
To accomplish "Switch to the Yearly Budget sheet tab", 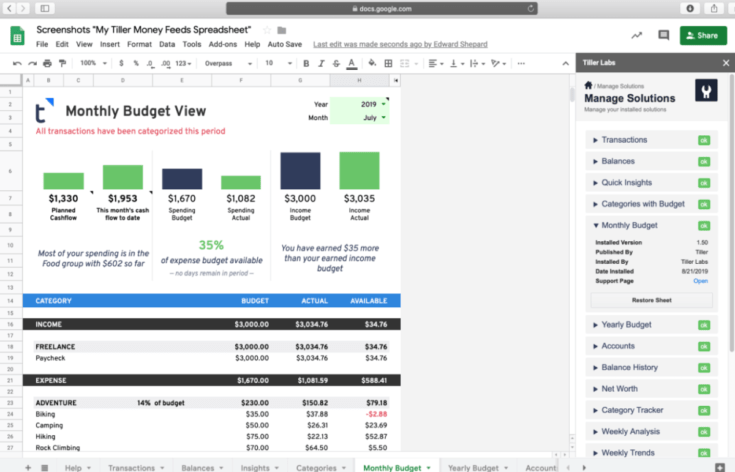I will click(x=477, y=467).
